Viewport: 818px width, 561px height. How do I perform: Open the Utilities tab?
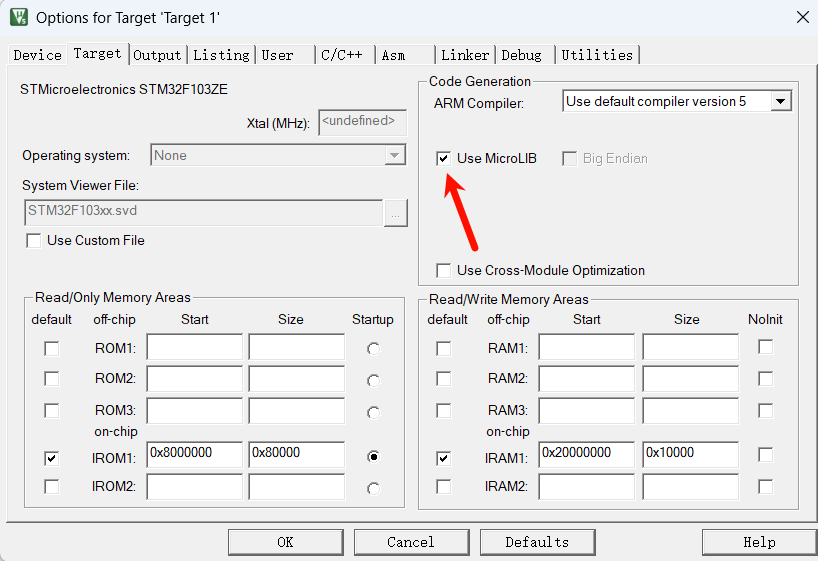[597, 55]
